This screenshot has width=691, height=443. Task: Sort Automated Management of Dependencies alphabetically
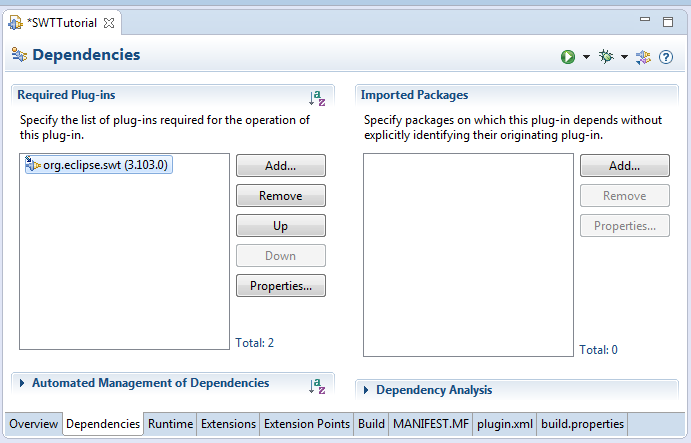coord(317,386)
